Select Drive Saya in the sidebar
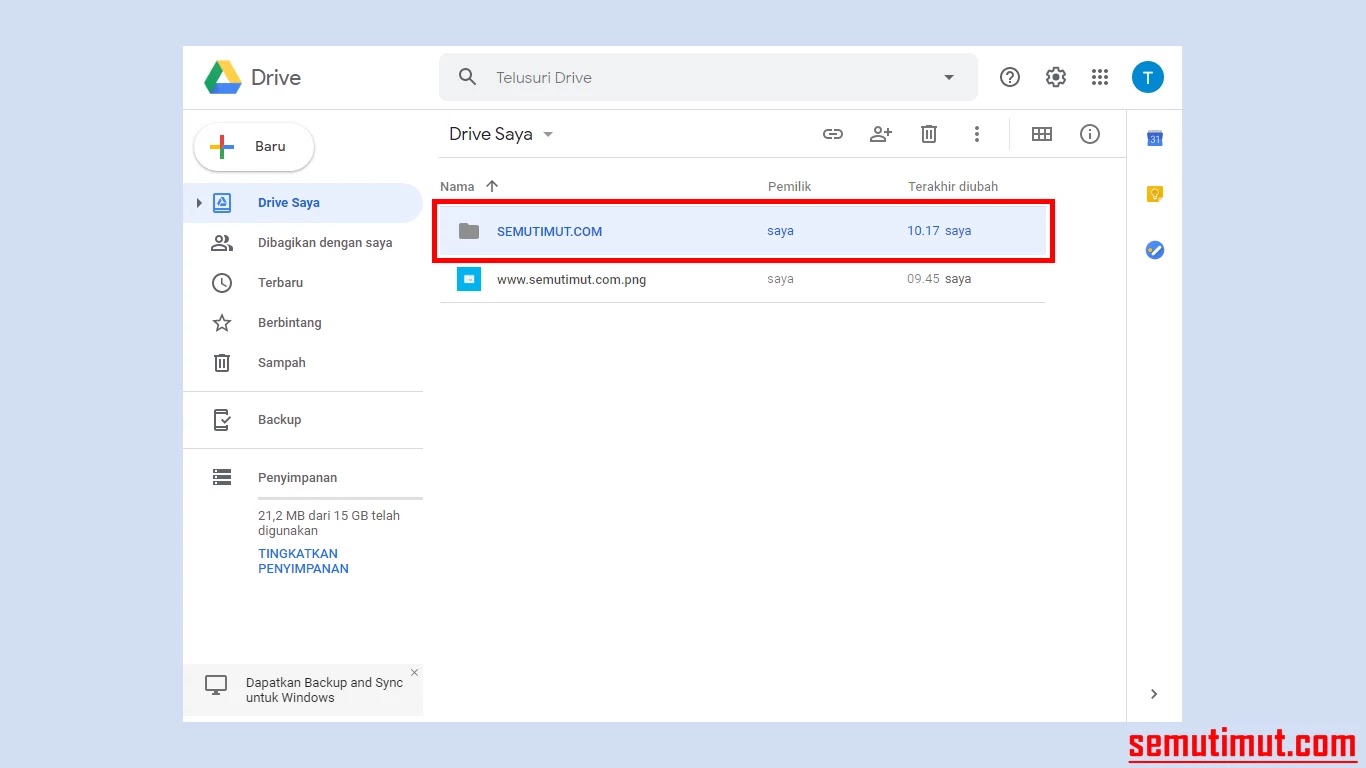 point(303,203)
